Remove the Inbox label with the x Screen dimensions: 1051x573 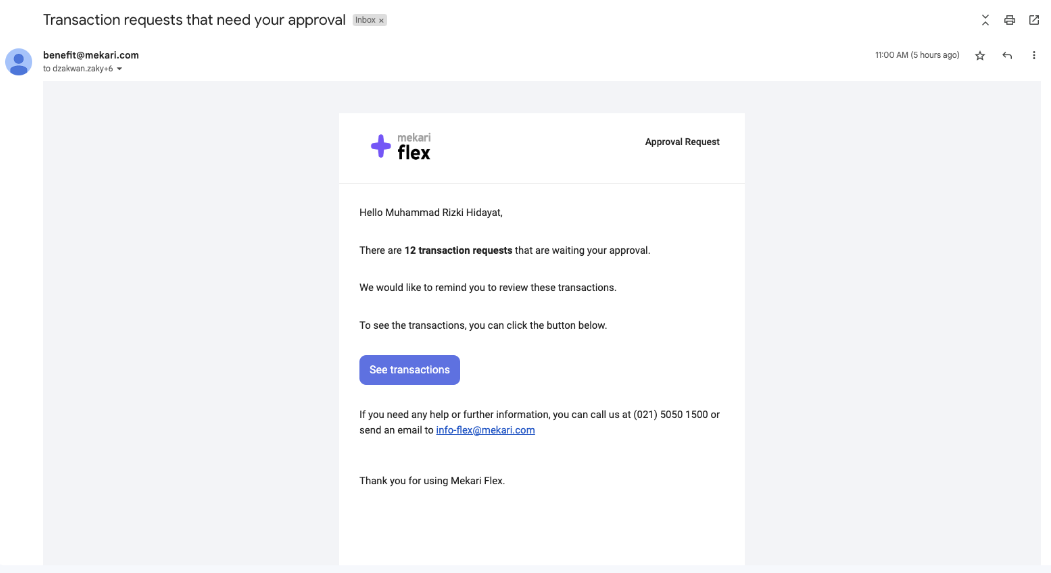[381, 21]
